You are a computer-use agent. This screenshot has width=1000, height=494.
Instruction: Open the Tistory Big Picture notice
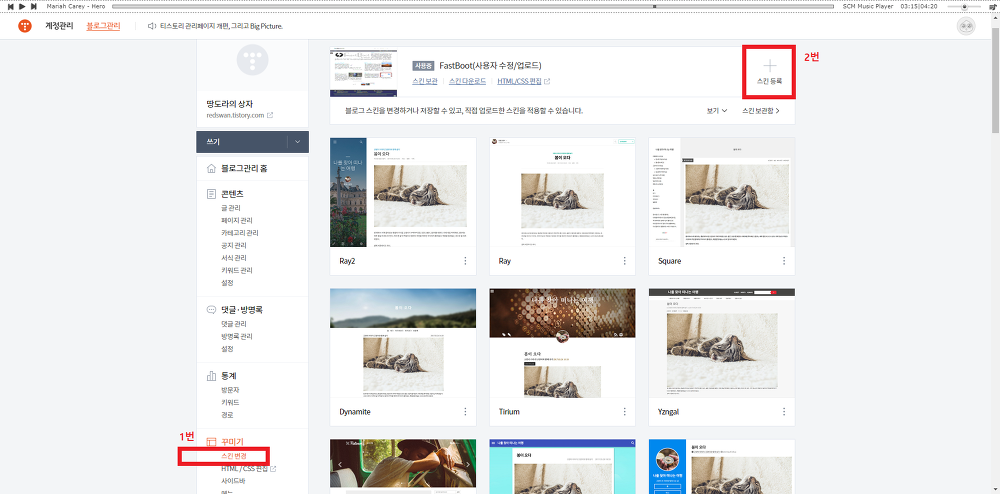click(221, 26)
